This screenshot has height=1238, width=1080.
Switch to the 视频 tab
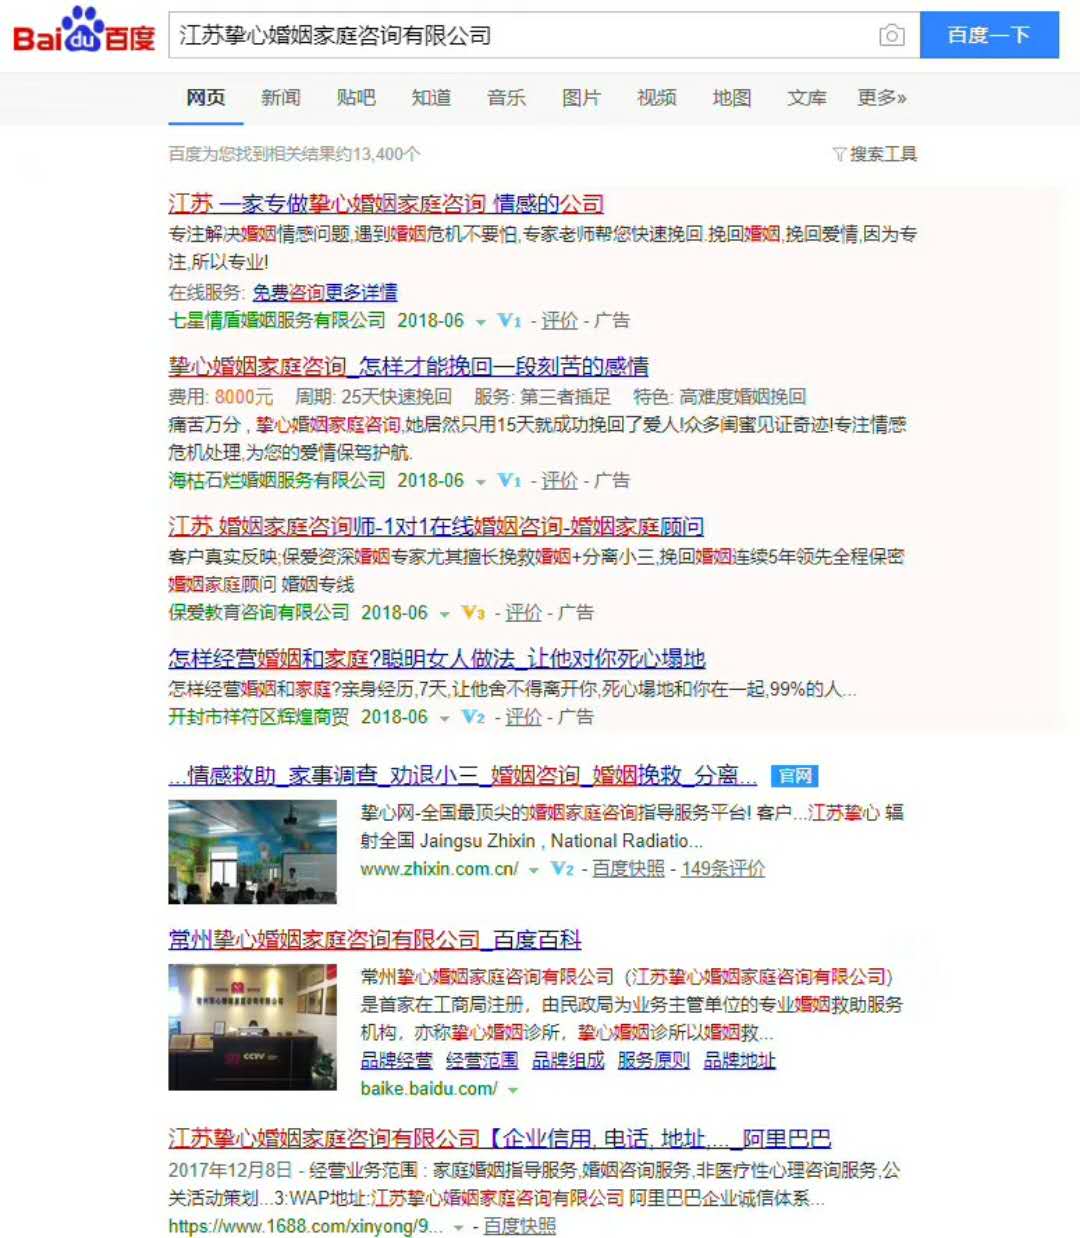(x=655, y=97)
